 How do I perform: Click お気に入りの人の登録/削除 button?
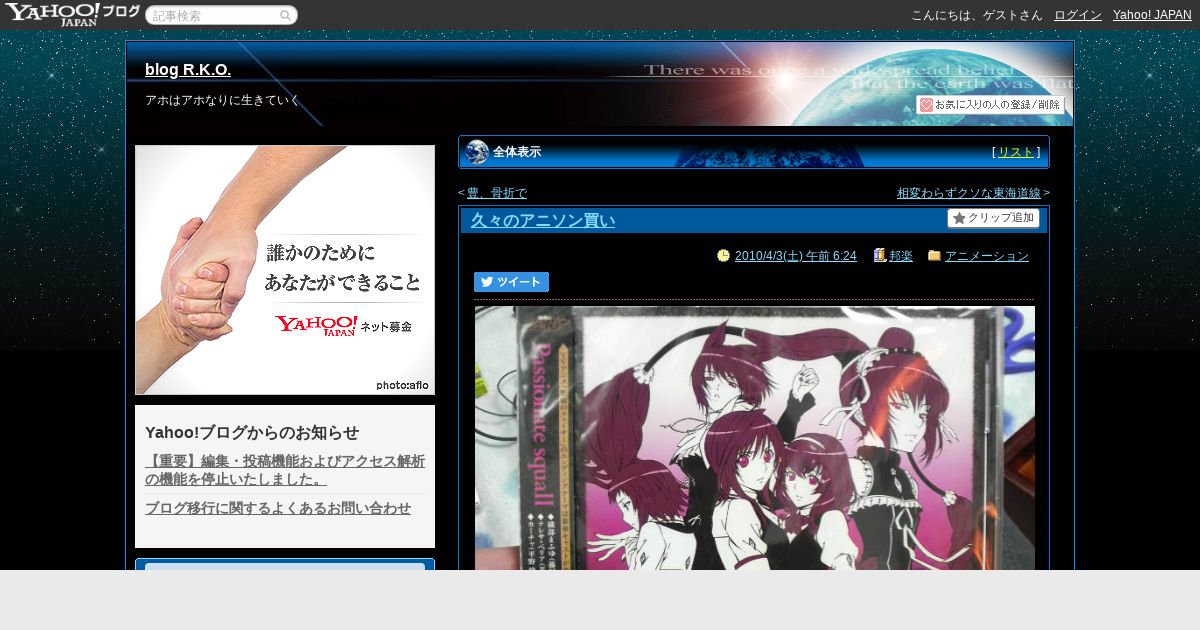pos(990,104)
